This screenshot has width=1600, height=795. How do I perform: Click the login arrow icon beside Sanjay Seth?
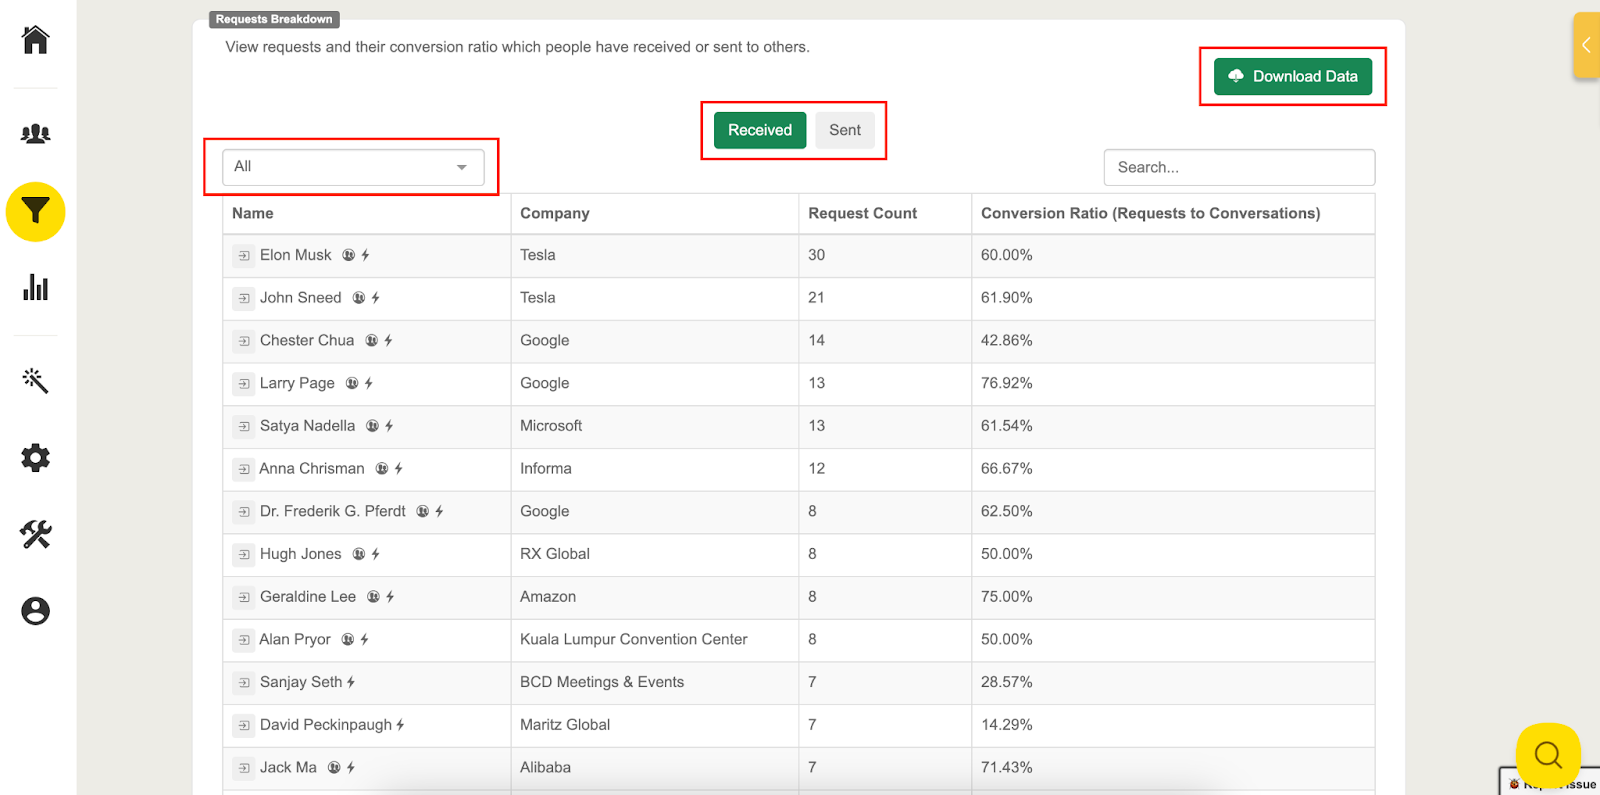[244, 683]
